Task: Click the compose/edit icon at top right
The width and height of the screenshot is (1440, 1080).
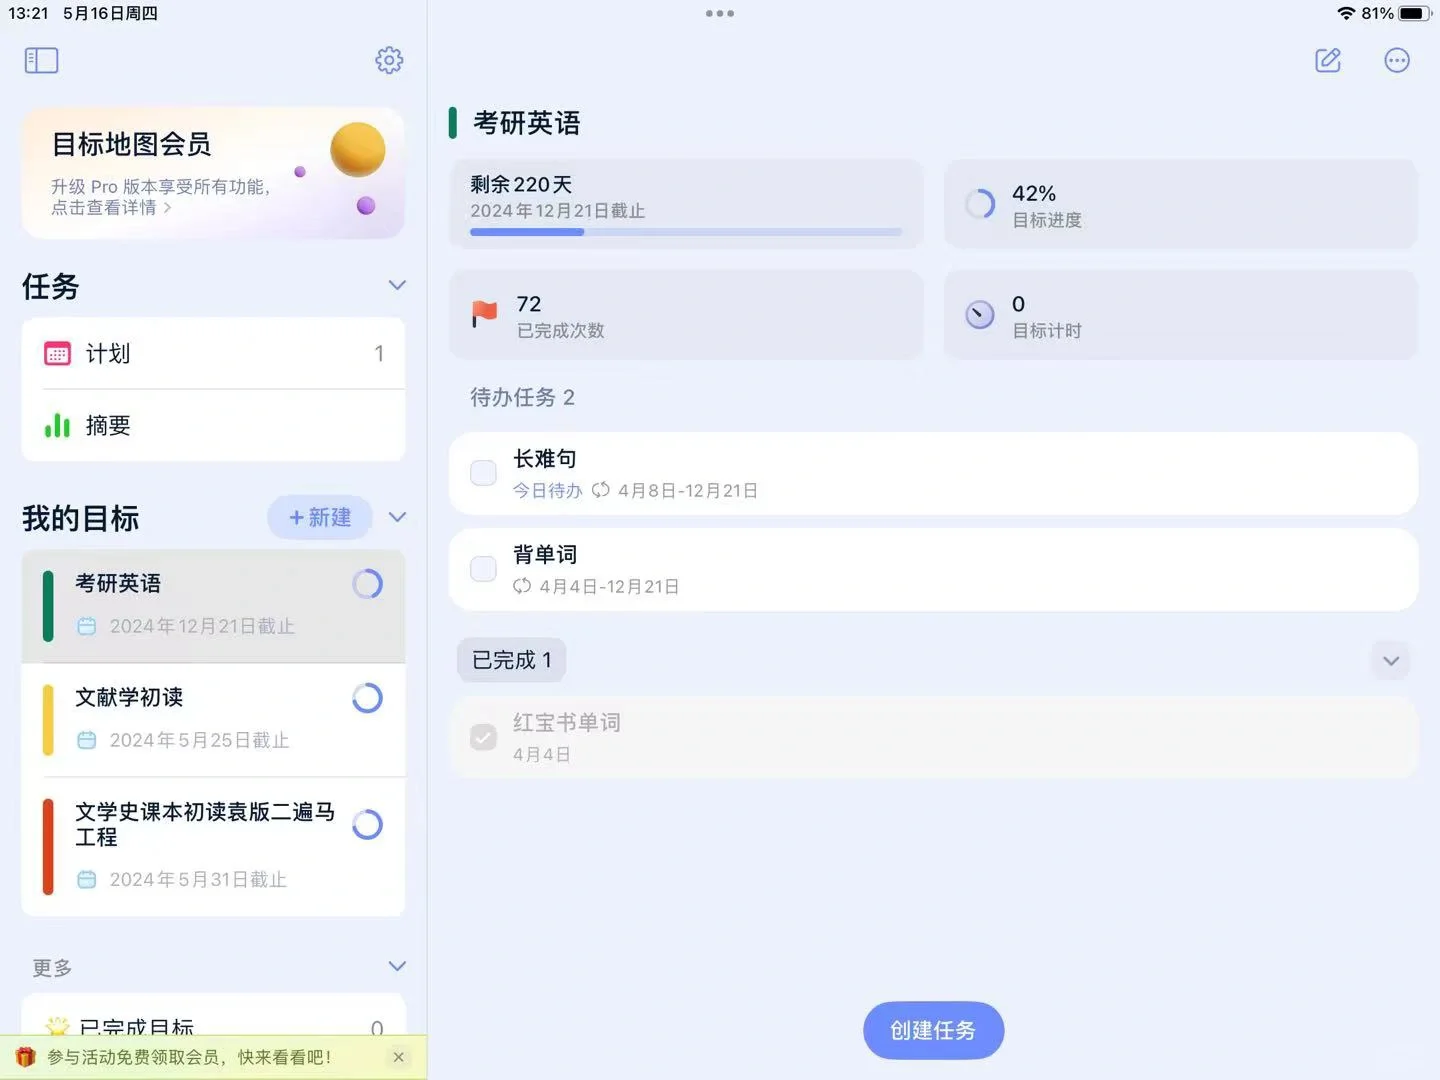Action: (1327, 60)
